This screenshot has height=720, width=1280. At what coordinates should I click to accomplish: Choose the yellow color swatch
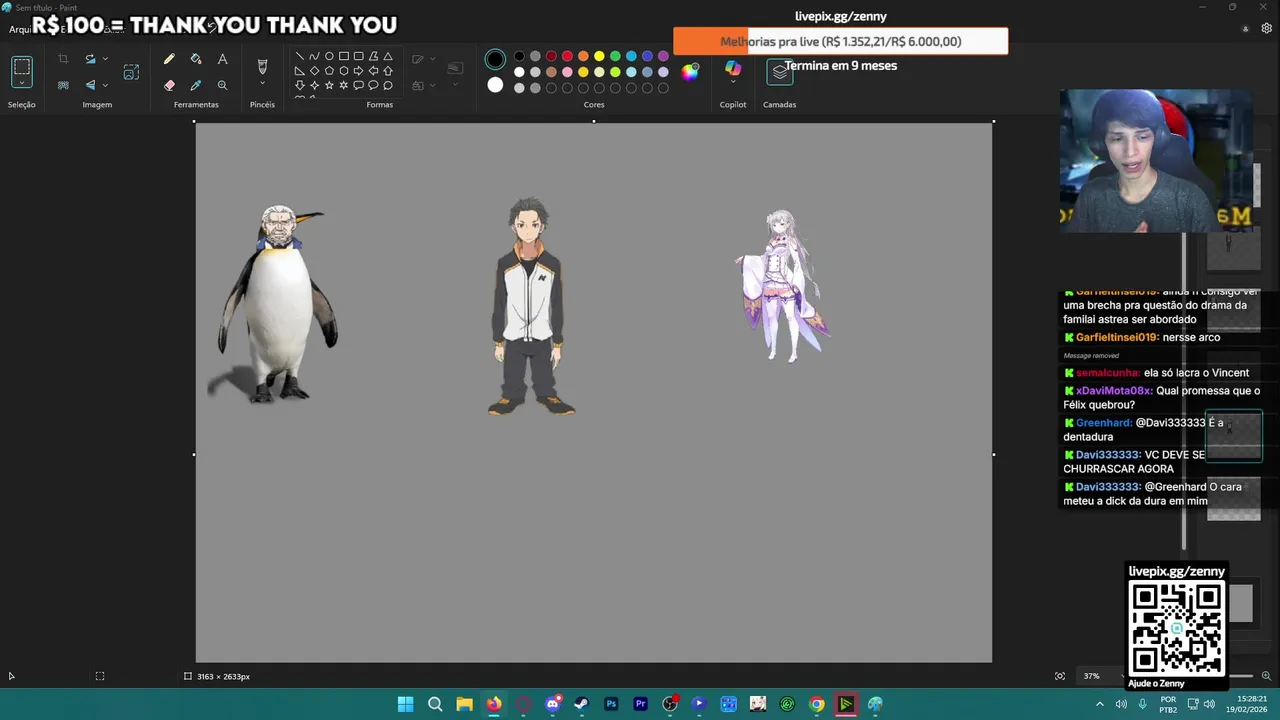(599, 56)
